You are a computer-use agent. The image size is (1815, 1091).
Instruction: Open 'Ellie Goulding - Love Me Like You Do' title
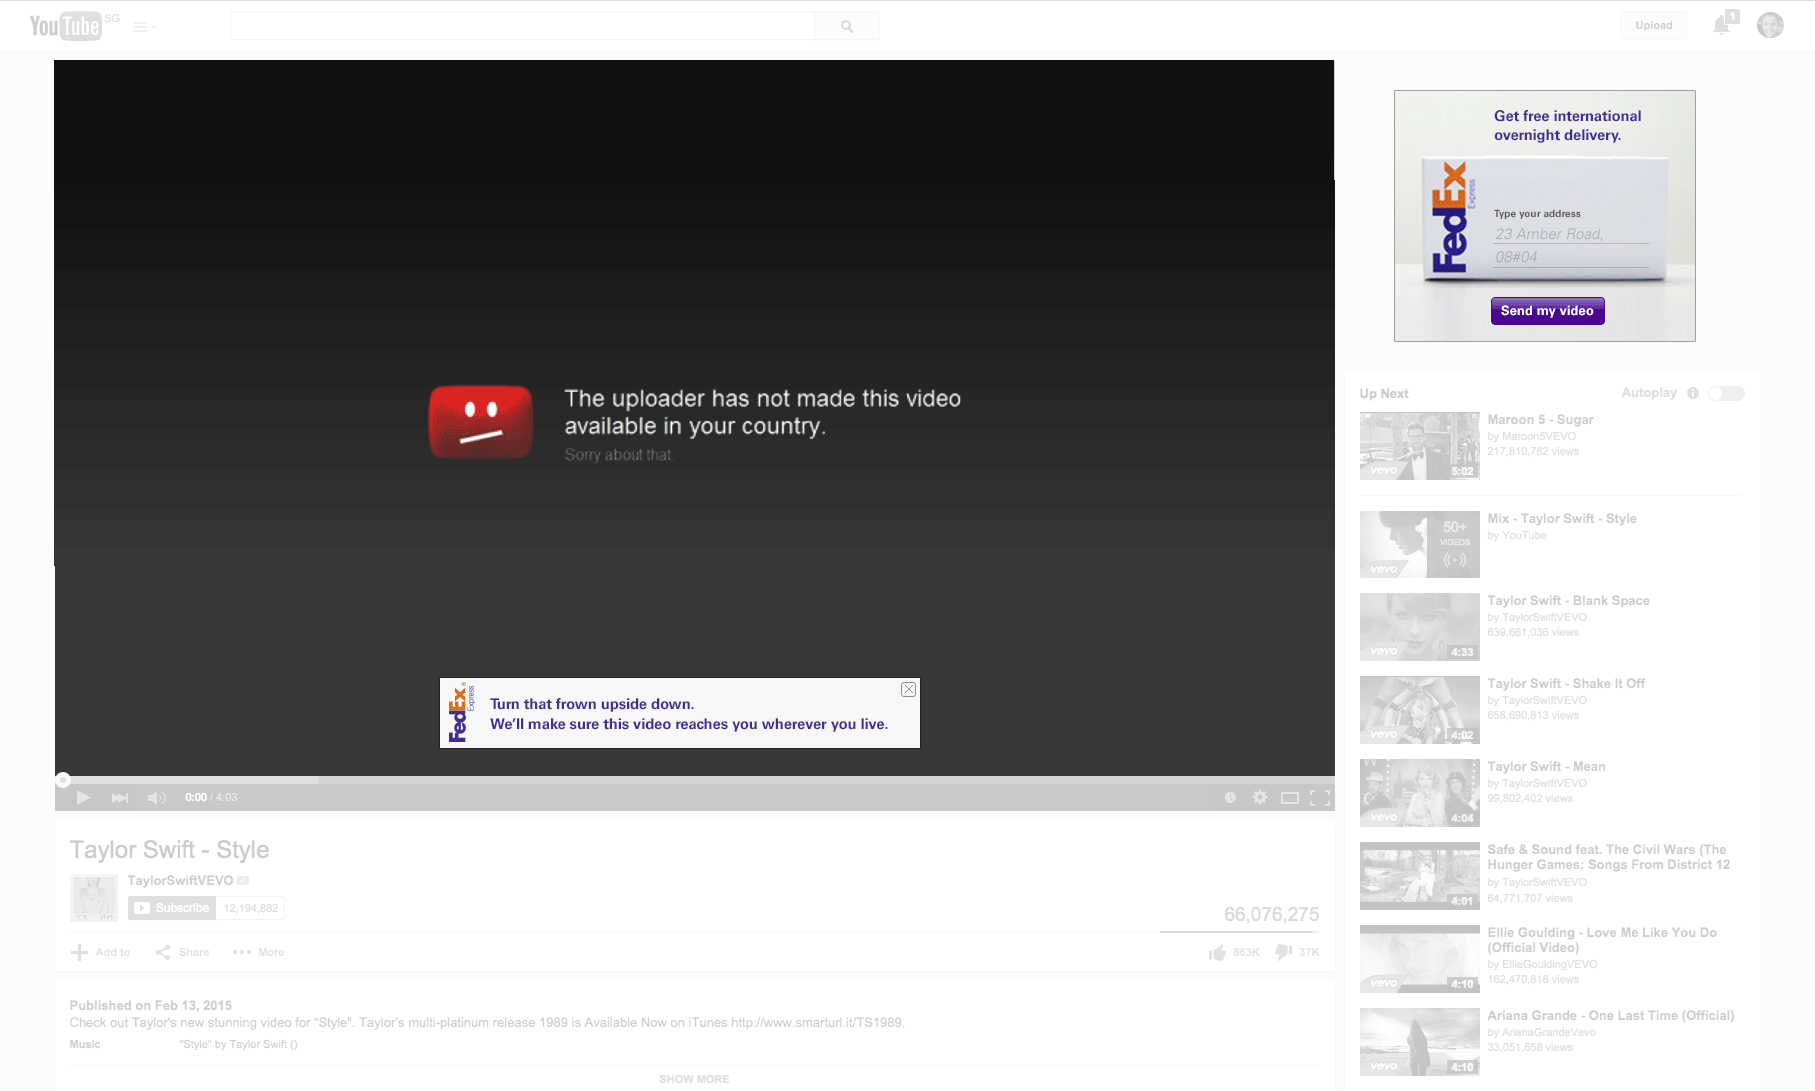1602,940
